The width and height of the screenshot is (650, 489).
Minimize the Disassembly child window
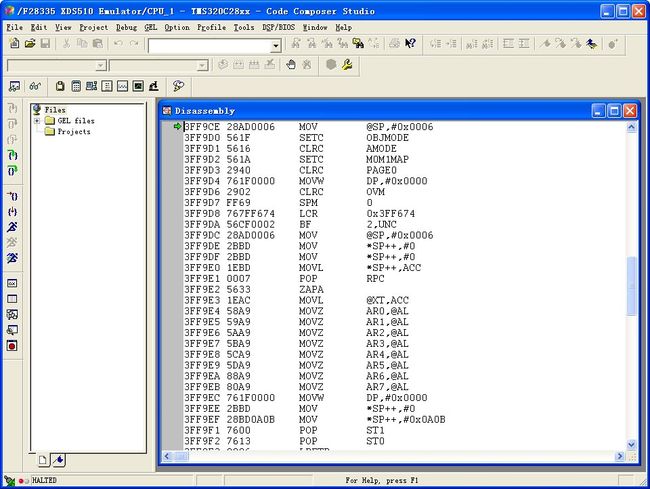pyautogui.click(x=598, y=111)
